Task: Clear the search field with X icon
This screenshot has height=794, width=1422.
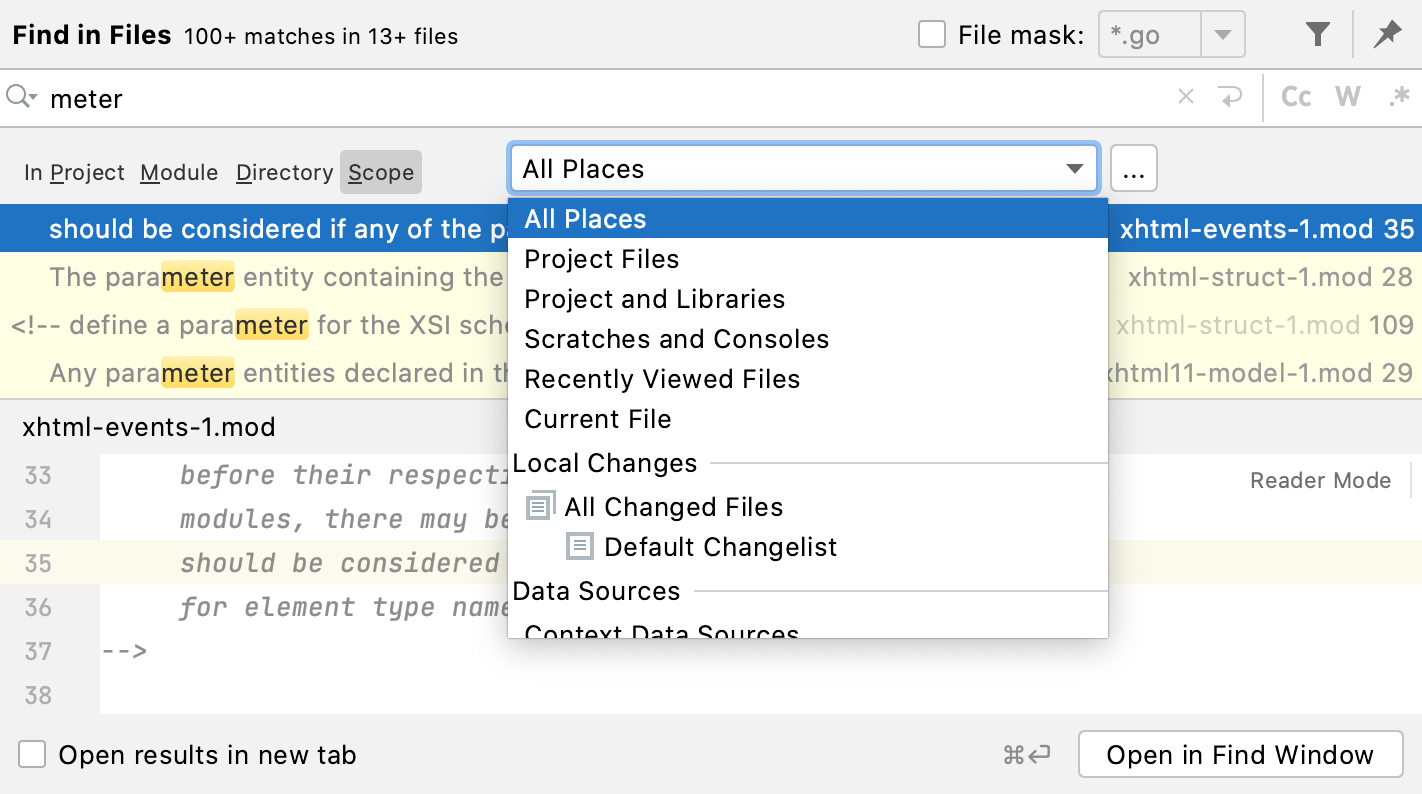Action: coord(1186,97)
